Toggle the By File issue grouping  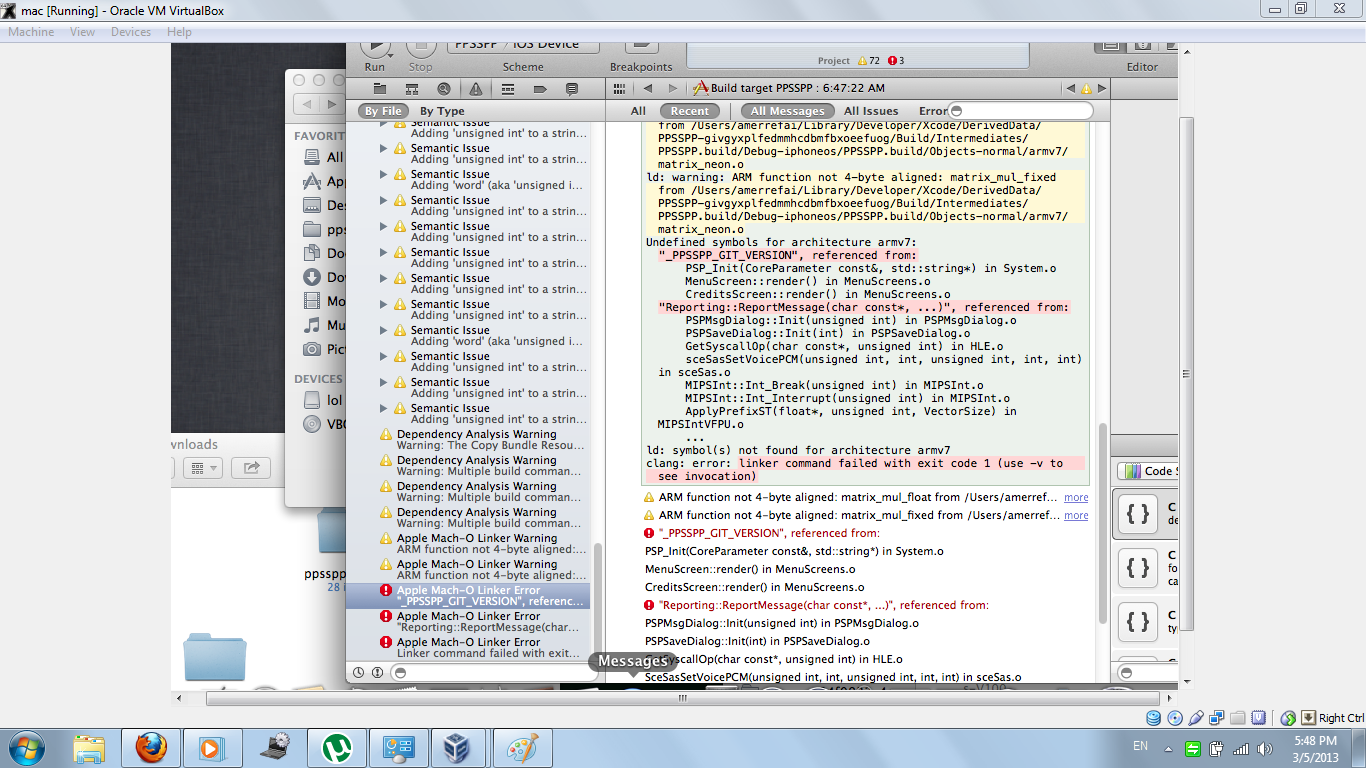coord(384,111)
